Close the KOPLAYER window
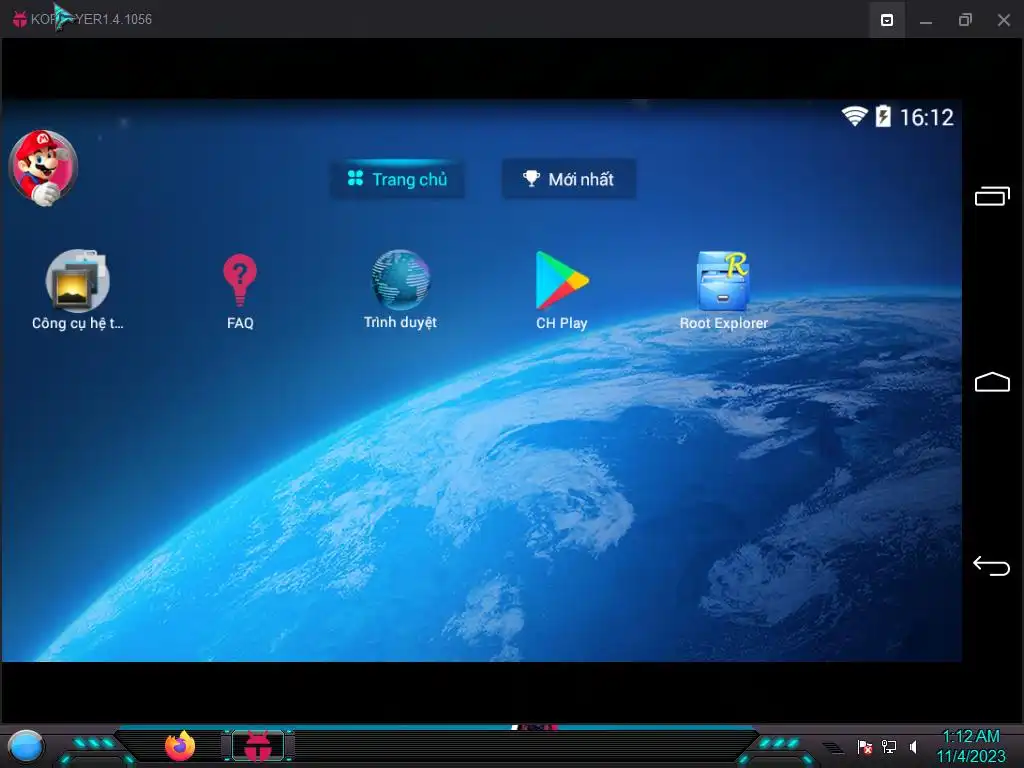 pyautogui.click(x=1004, y=20)
